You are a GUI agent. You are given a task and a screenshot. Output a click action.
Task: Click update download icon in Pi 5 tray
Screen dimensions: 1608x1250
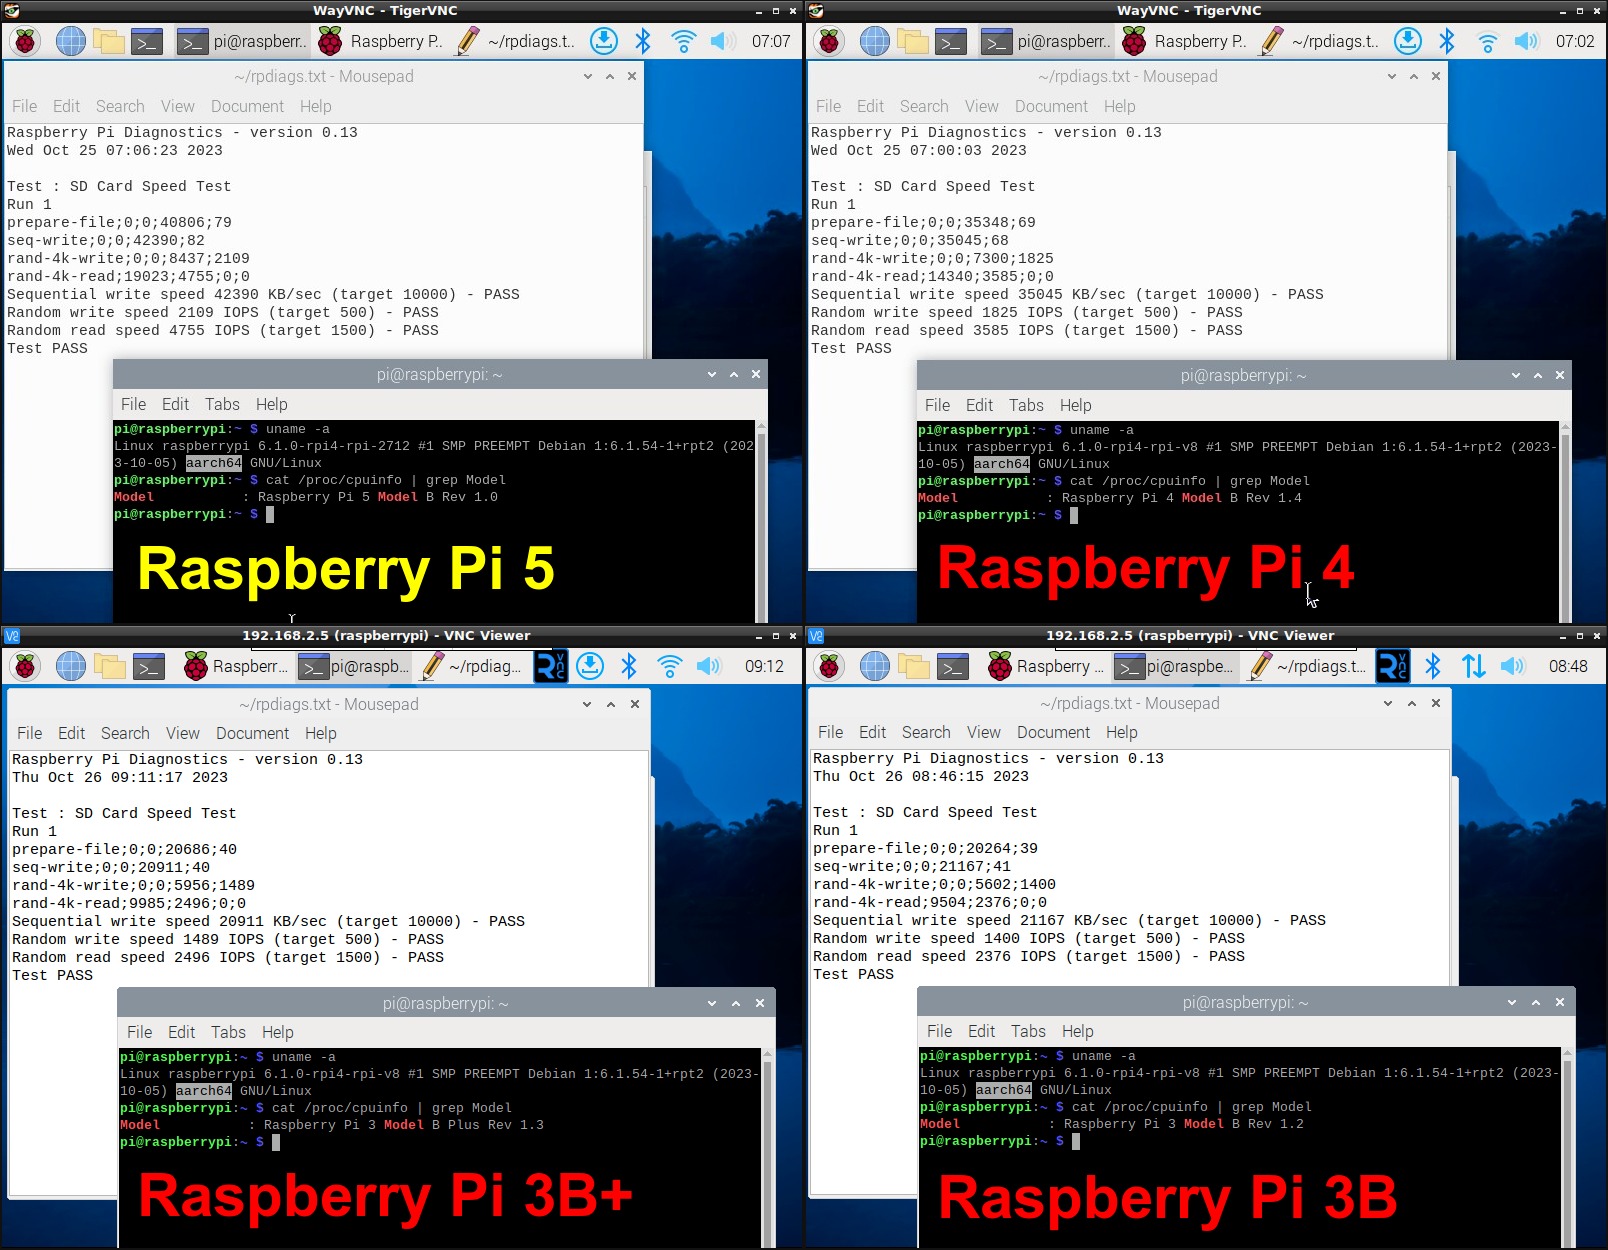[x=604, y=41]
